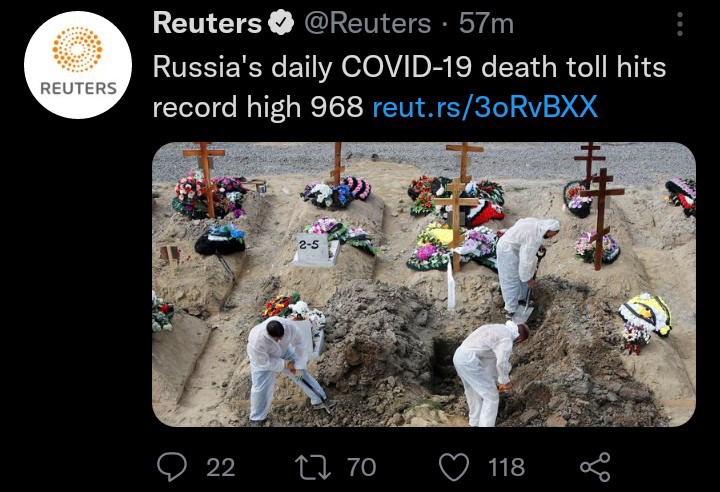
Task: Open the Reuters round profile avatar
Action: click(78, 65)
